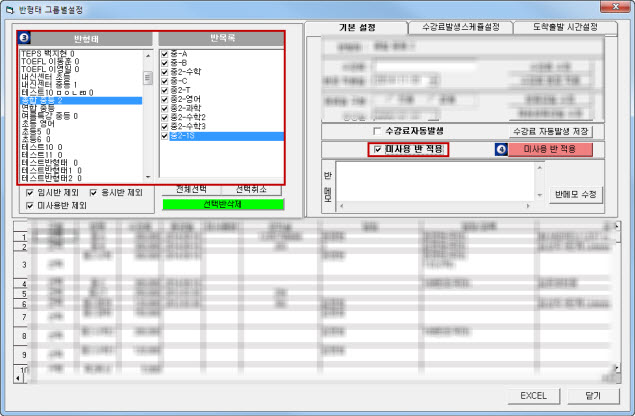This screenshot has width=635, height=416.
Task: Uncheck the 중2-영어 class checkbox
Action: [164, 100]
